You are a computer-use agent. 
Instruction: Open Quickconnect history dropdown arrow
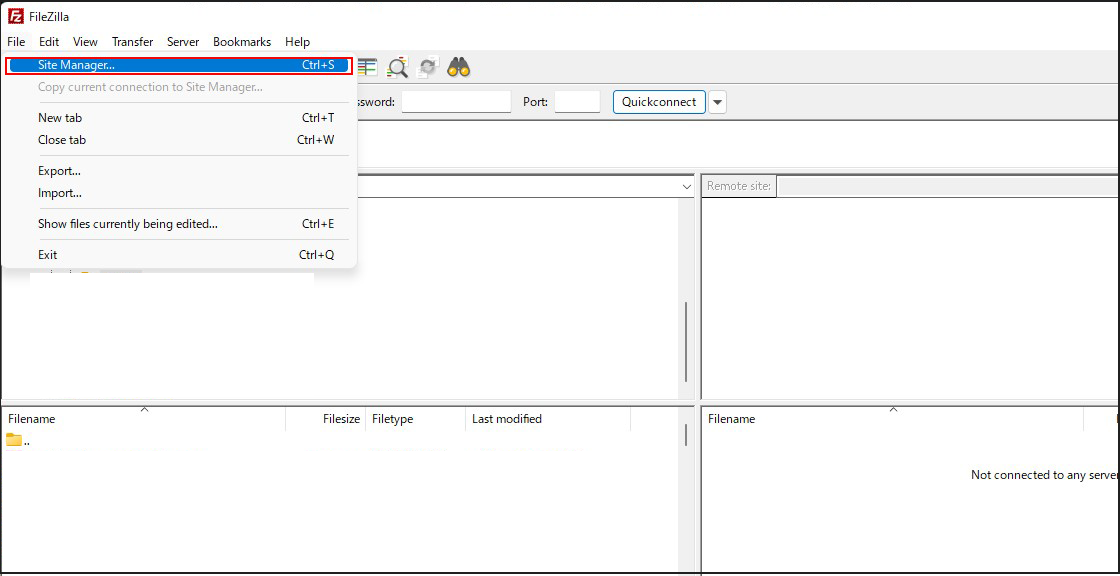(718, 101)
